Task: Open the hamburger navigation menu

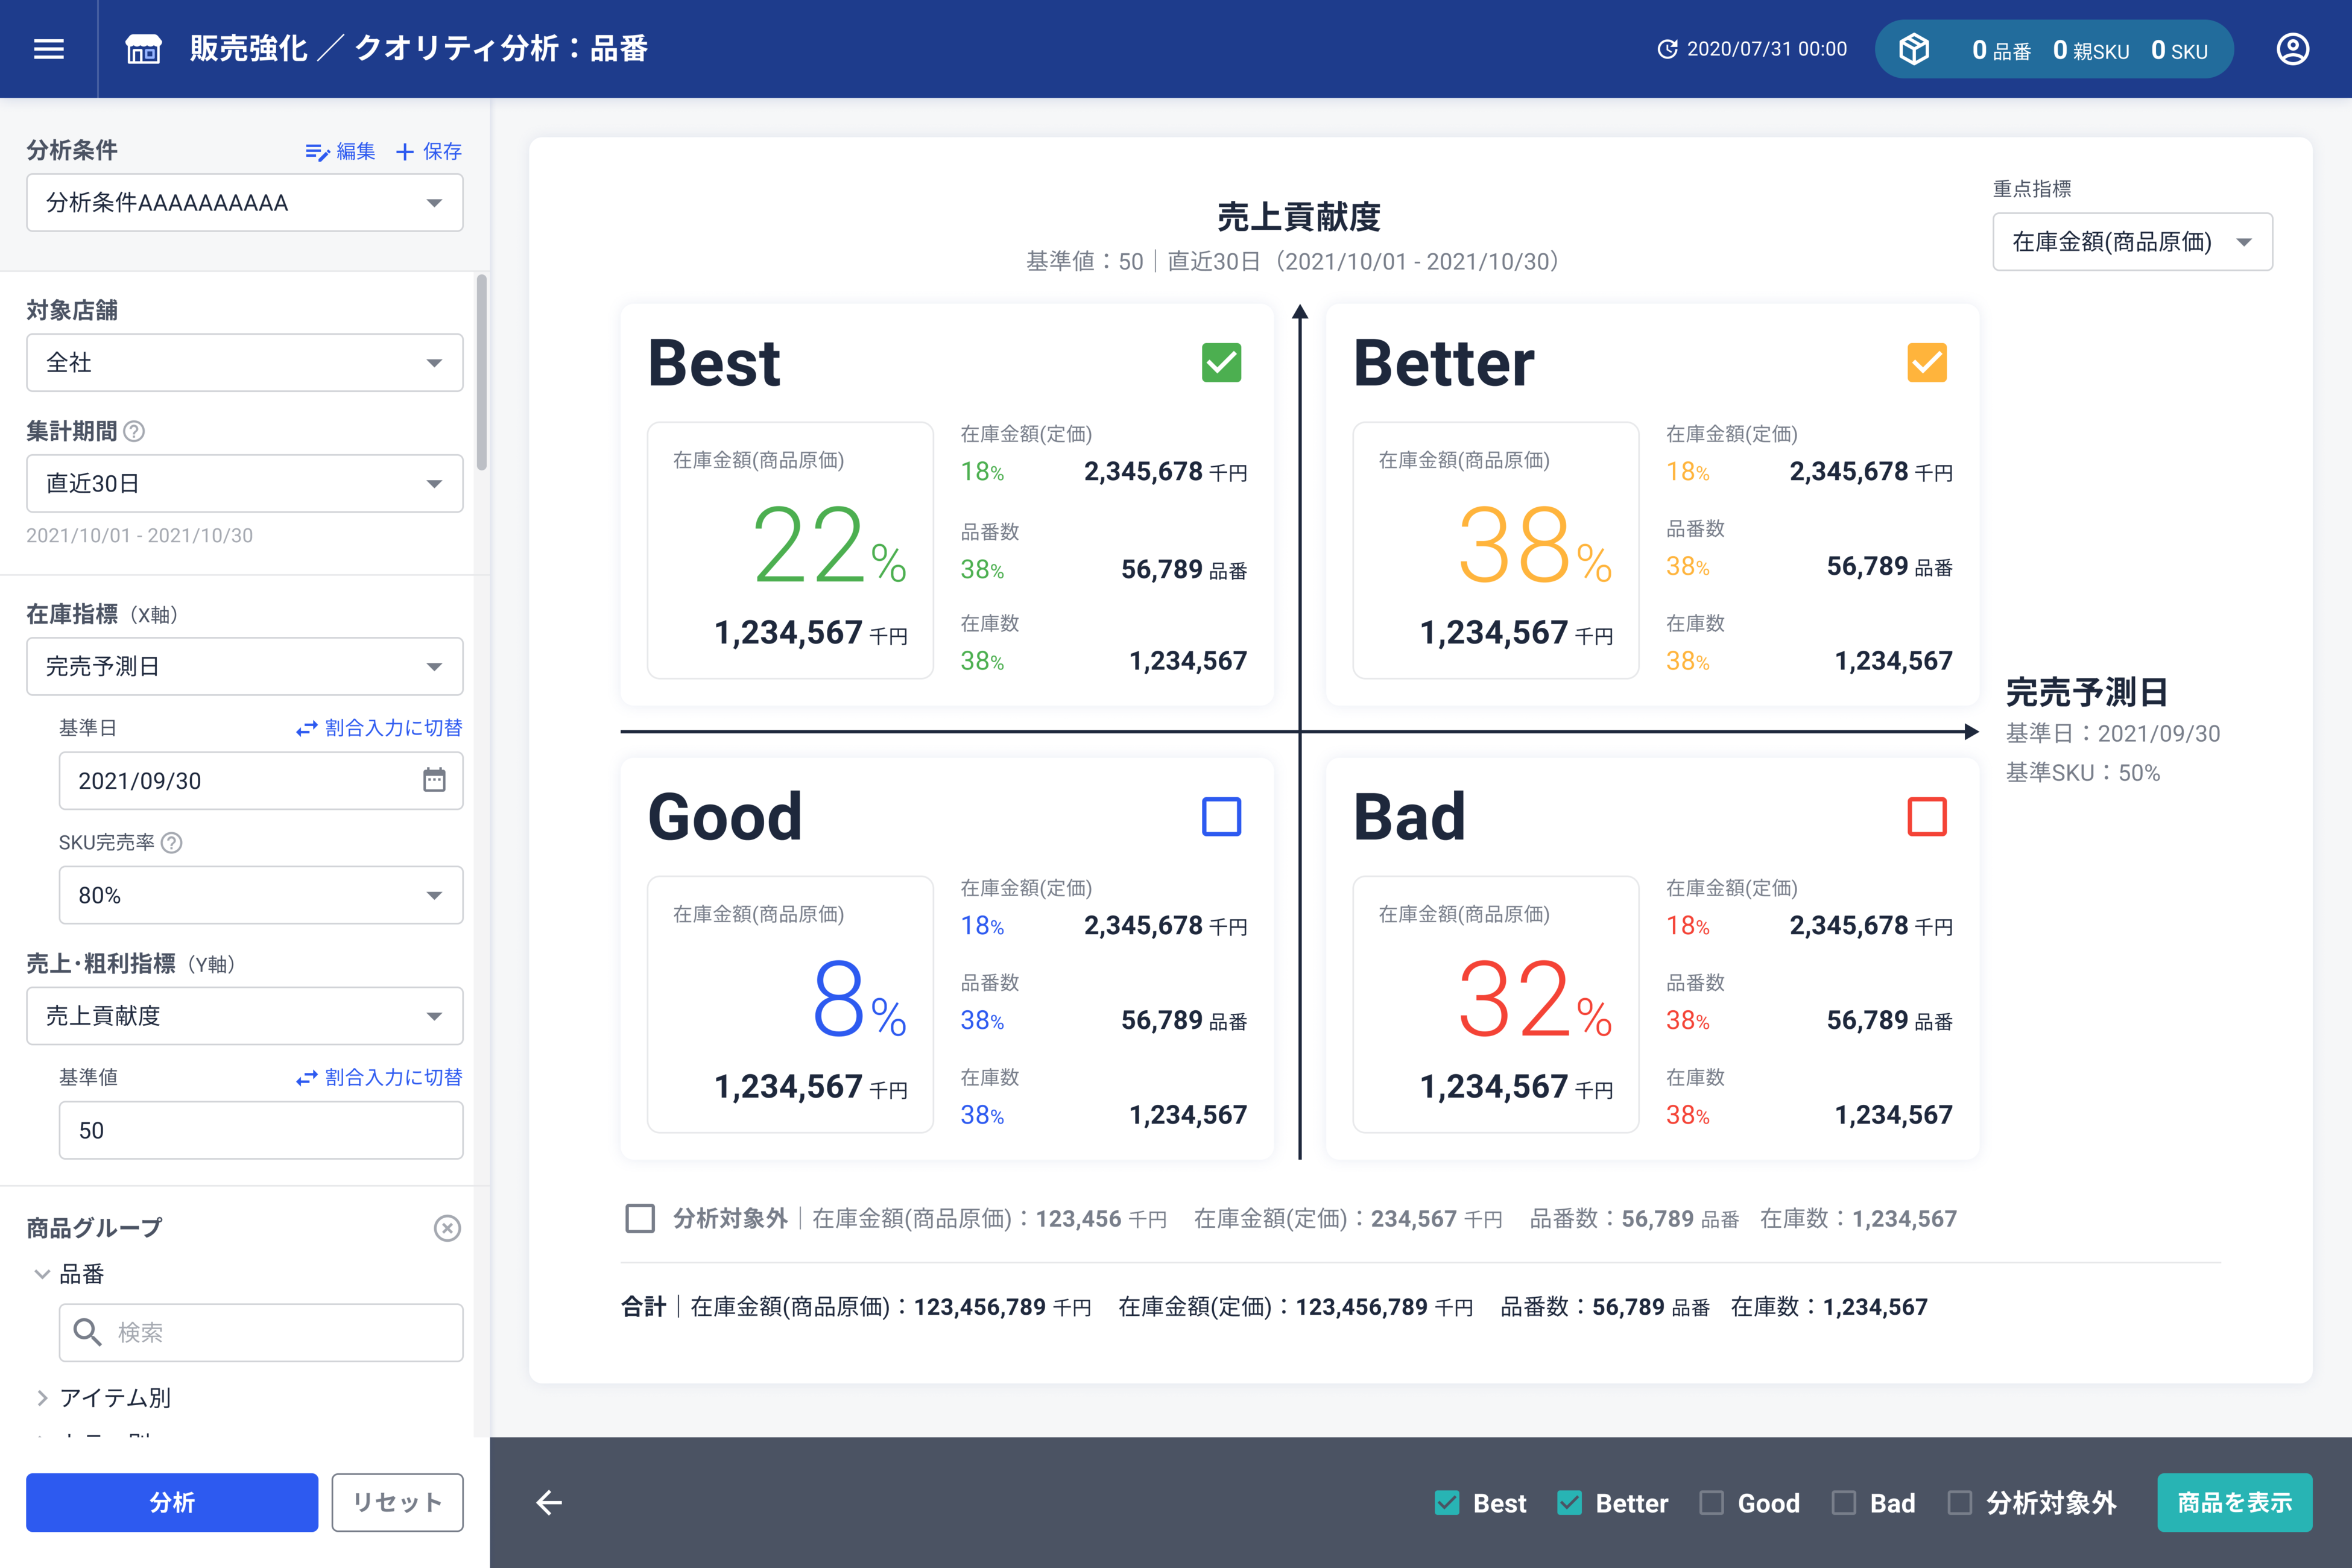Action: (x=48, y=49)
